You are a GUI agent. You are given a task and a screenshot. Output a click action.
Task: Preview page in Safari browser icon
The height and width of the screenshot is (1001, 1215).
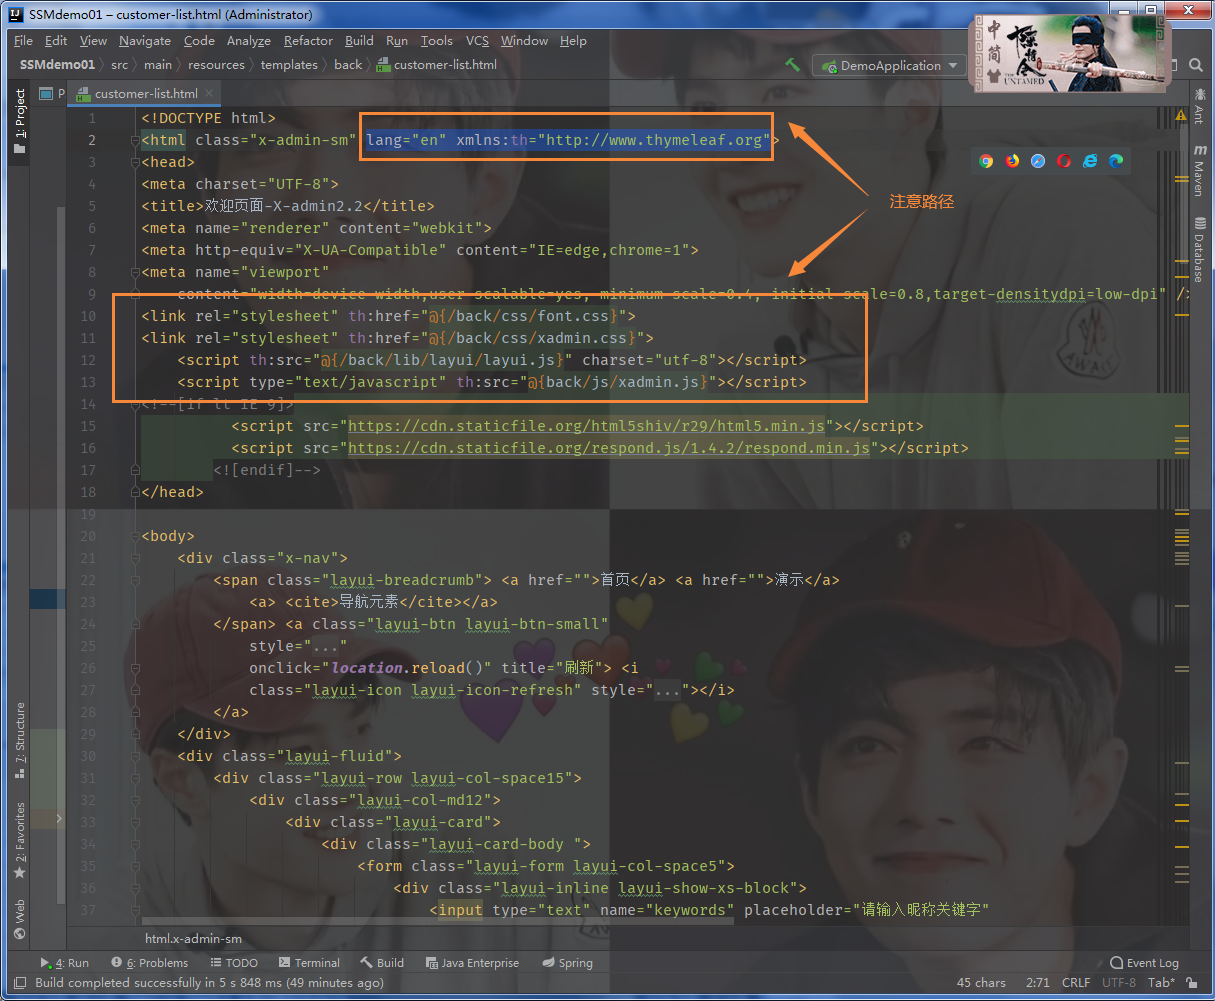1038,160
